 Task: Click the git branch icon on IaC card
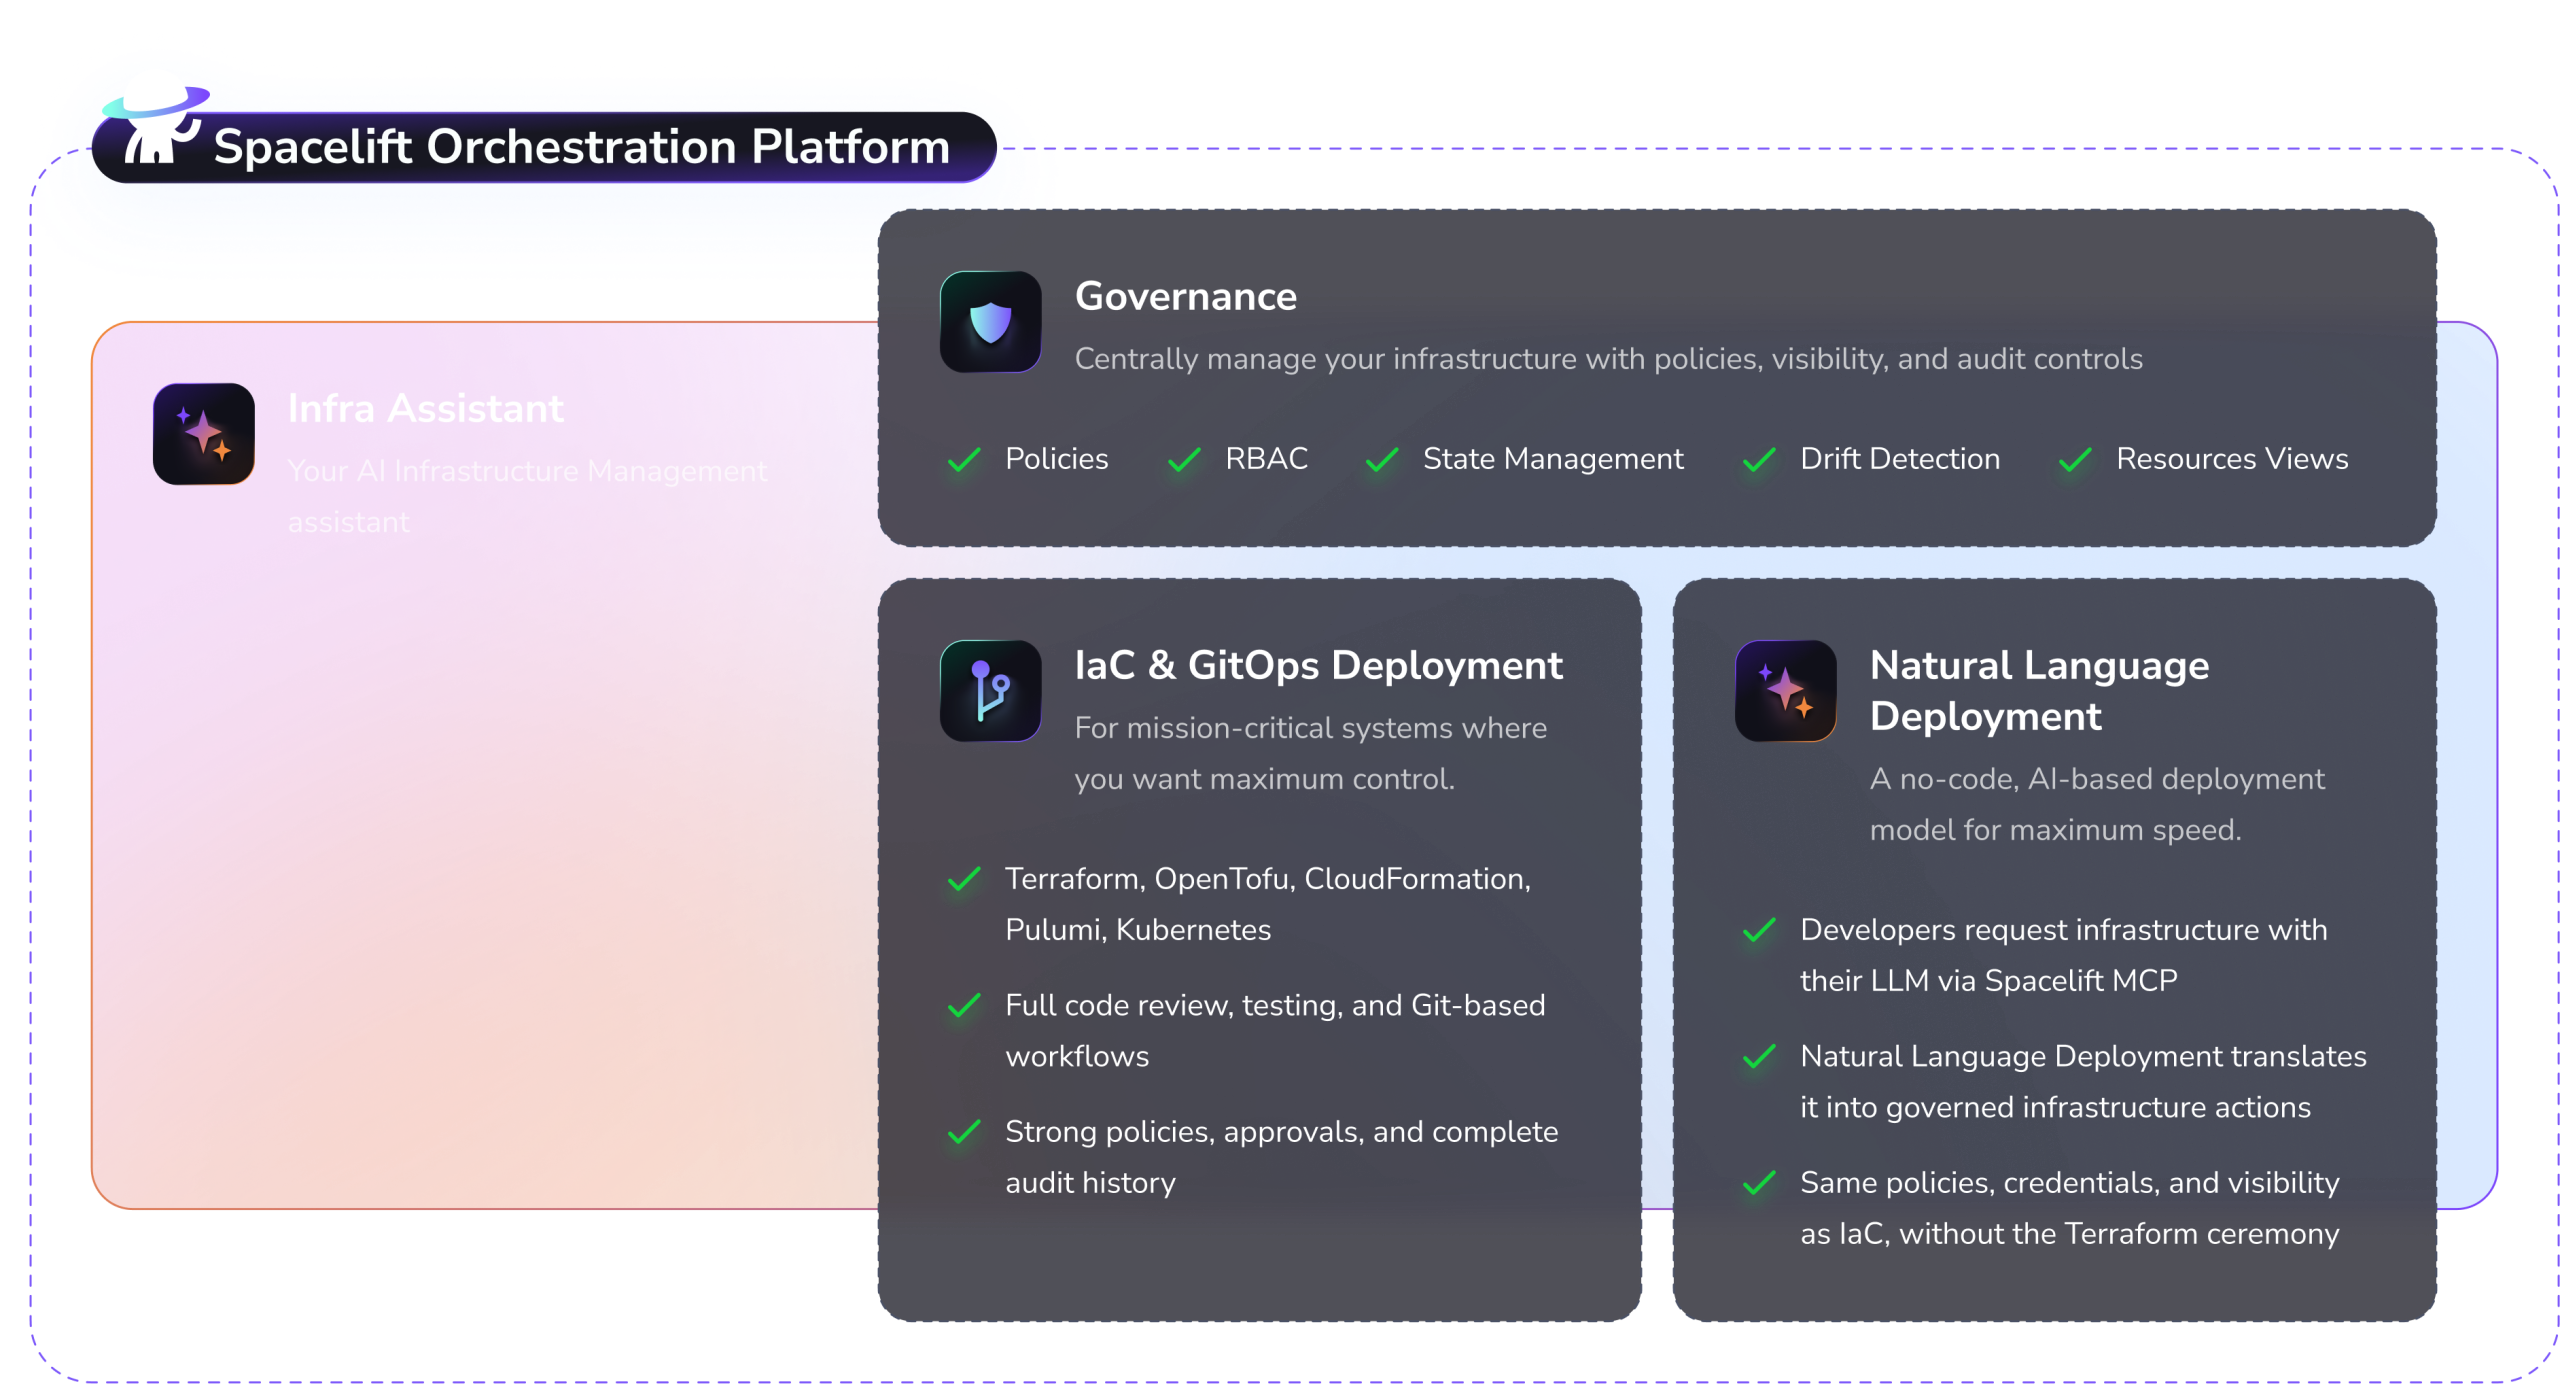pos(990,692)
